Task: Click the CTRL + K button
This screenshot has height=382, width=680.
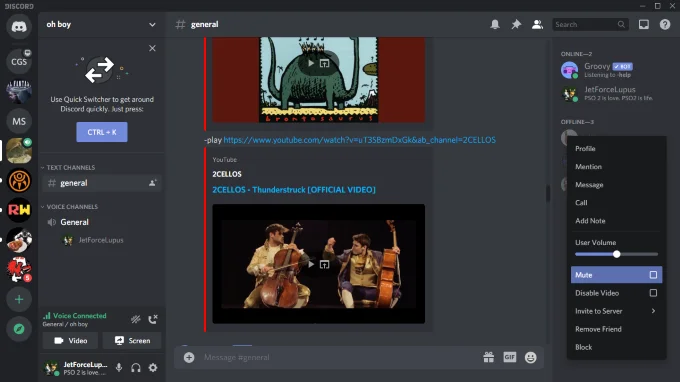Action: pos(102,132)
